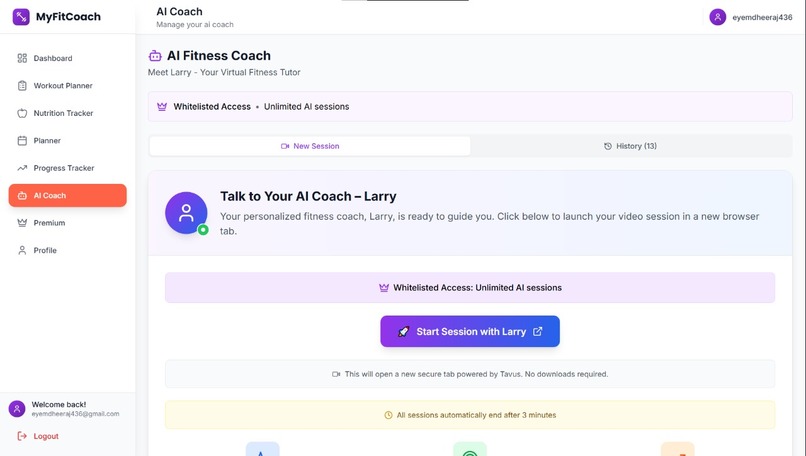Click the Dashboard grid icon in sidebar
Screen dimensions: 806x456
(x=22, y=58)
